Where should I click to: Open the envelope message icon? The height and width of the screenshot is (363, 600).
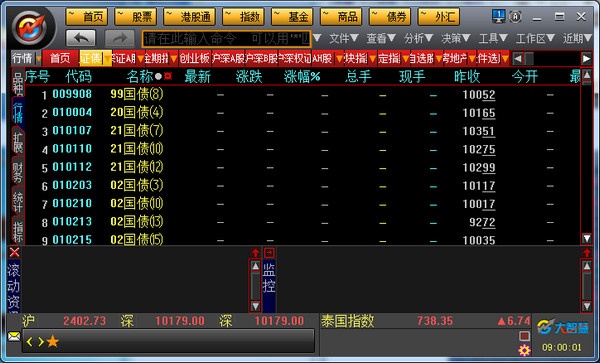[x=14, y=337]
